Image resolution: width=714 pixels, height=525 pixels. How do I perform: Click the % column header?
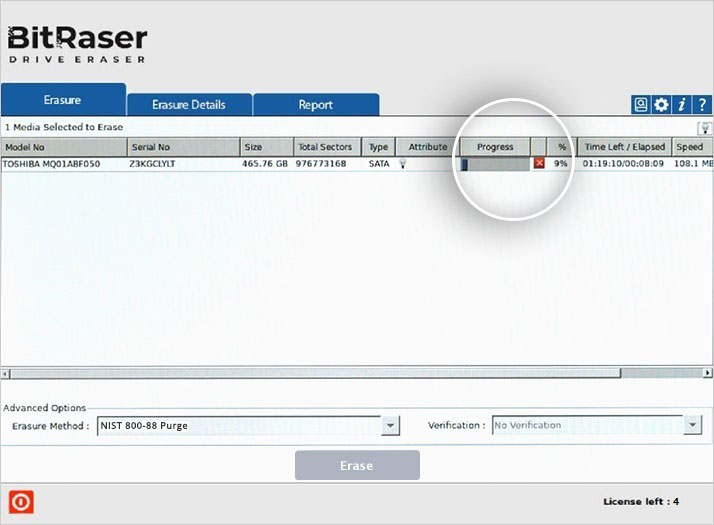[x=562, y=147]
